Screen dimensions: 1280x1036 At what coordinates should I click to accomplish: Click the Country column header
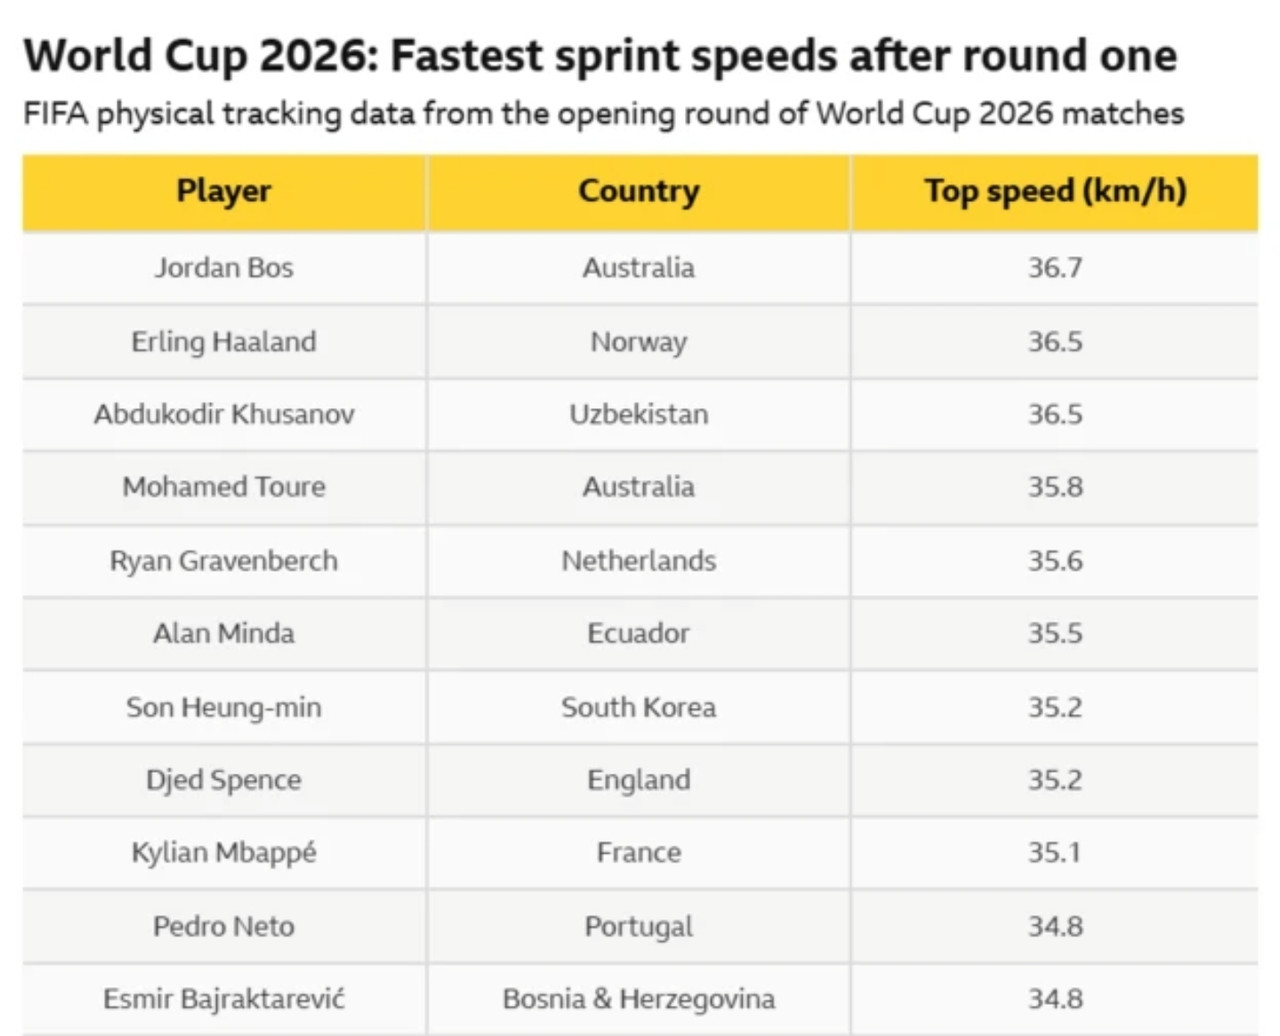(639, 191)
